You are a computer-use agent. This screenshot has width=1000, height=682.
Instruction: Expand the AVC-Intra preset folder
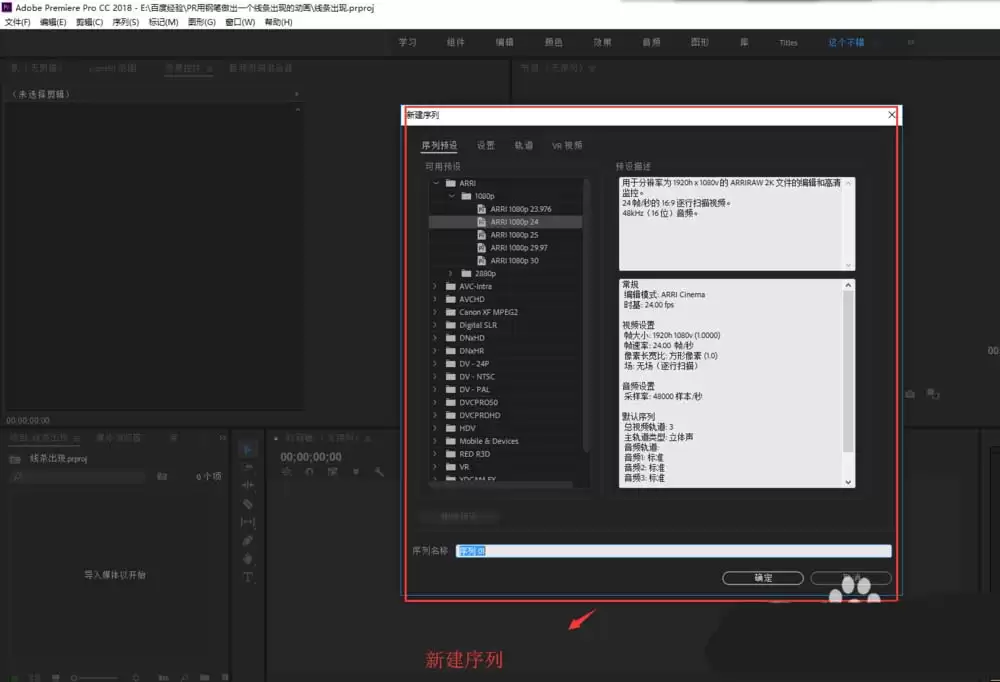pyautogui.click(x=436, y=286)
